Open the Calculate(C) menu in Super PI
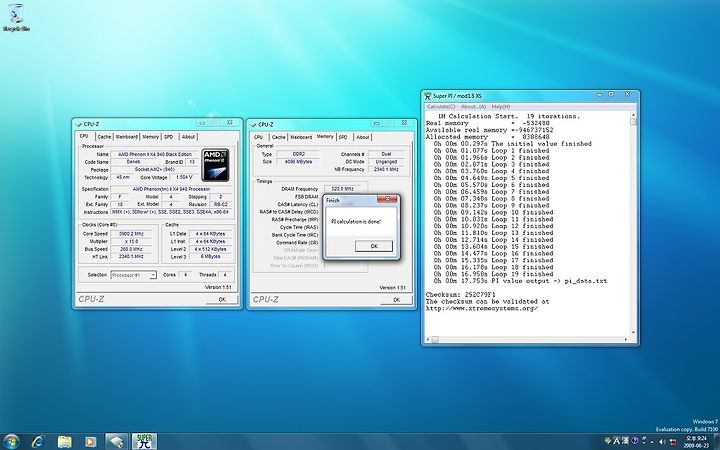This screenshot has width=720, height=450. pos(441,107)
